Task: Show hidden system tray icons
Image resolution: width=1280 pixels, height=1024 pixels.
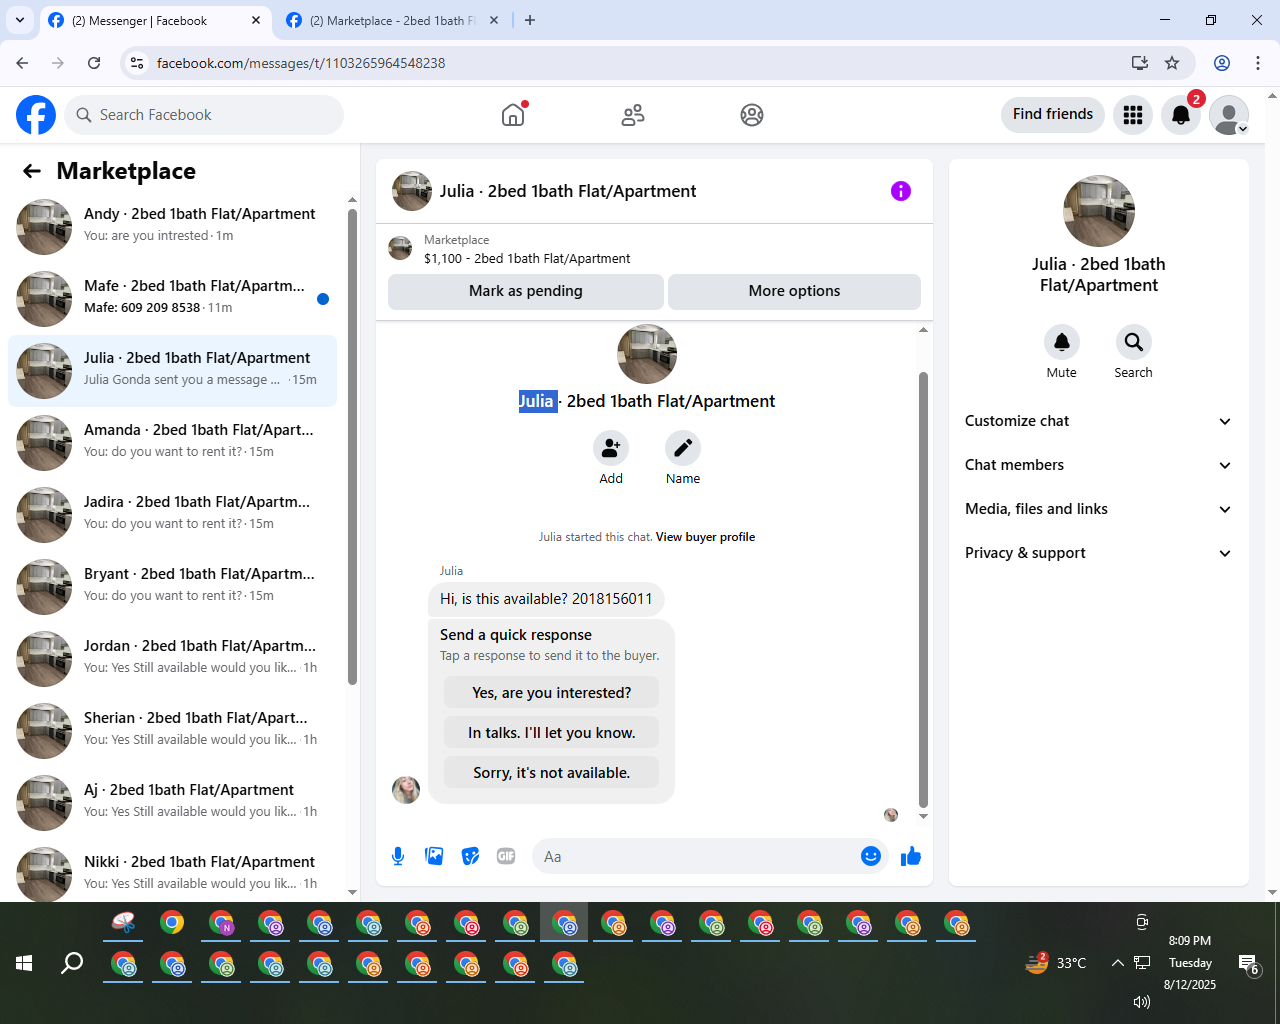Action: [x=1117, y=963]
